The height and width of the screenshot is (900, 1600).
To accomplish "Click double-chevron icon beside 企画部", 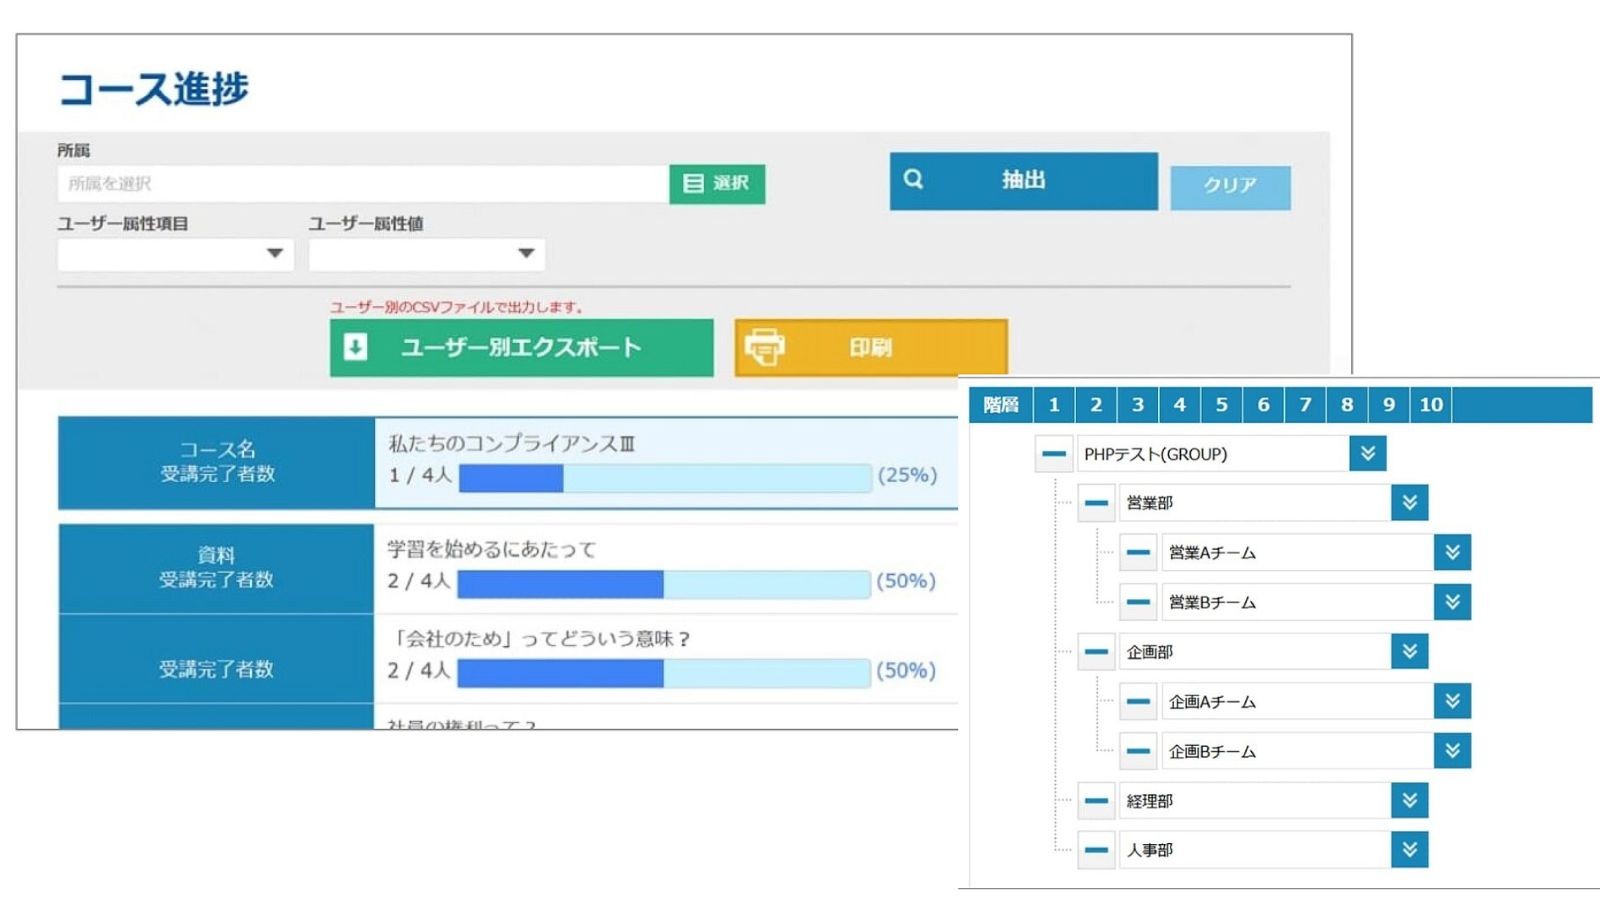I will [1409, 652].
